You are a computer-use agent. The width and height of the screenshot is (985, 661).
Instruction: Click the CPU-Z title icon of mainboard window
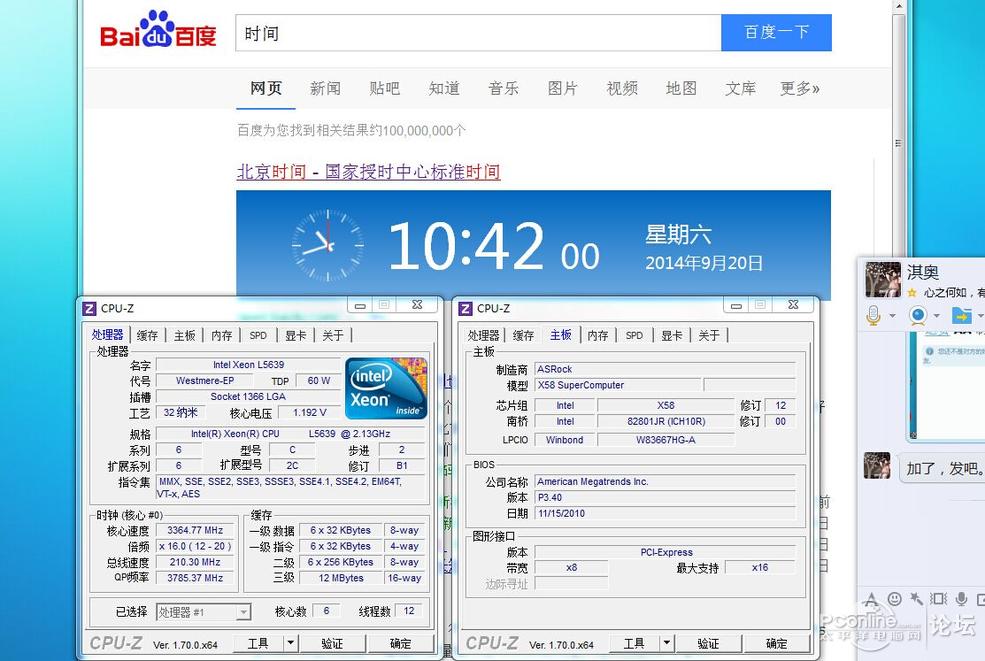pos(465,309)
